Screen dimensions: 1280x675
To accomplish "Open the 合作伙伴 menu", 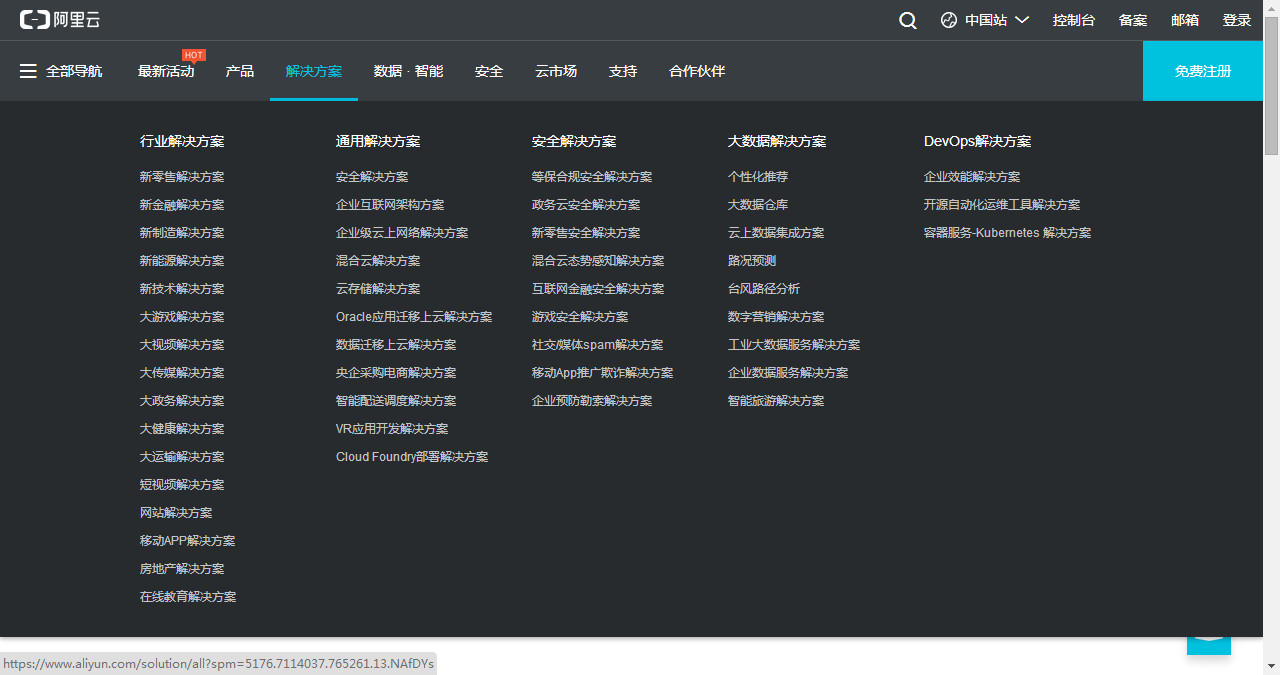I will [697, 71].
